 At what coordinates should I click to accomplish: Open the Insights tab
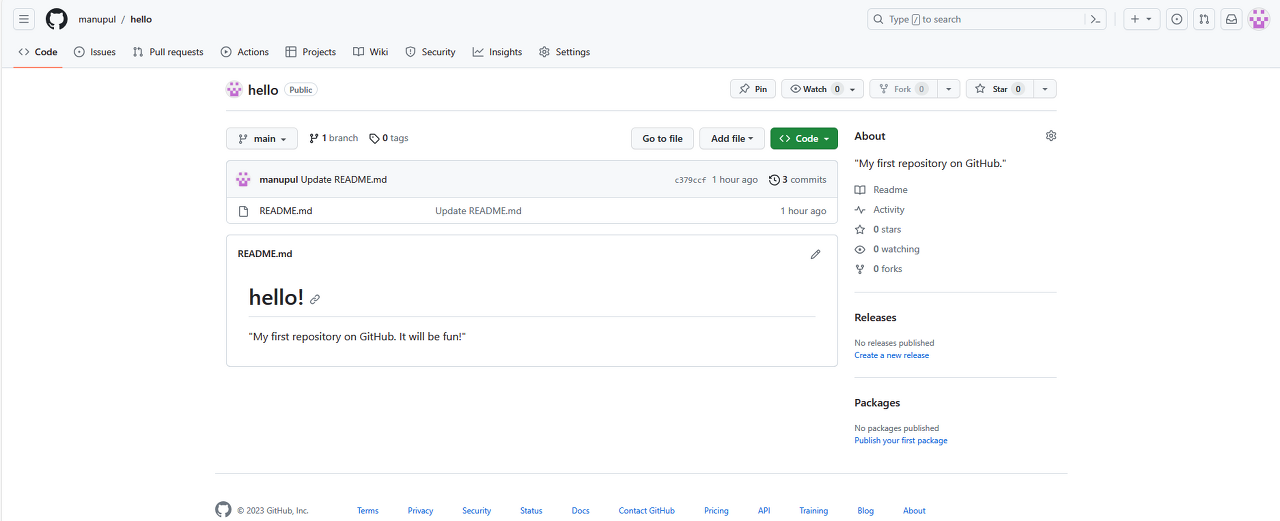[498, 52]
